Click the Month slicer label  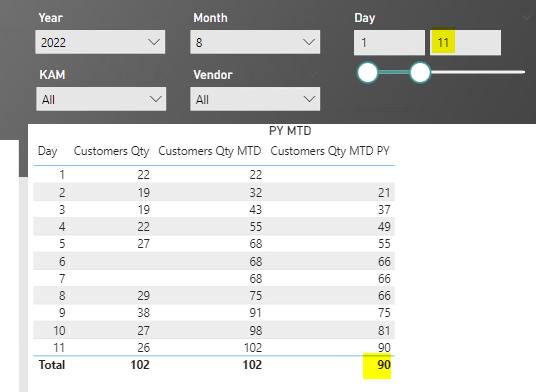pos(210,18)
